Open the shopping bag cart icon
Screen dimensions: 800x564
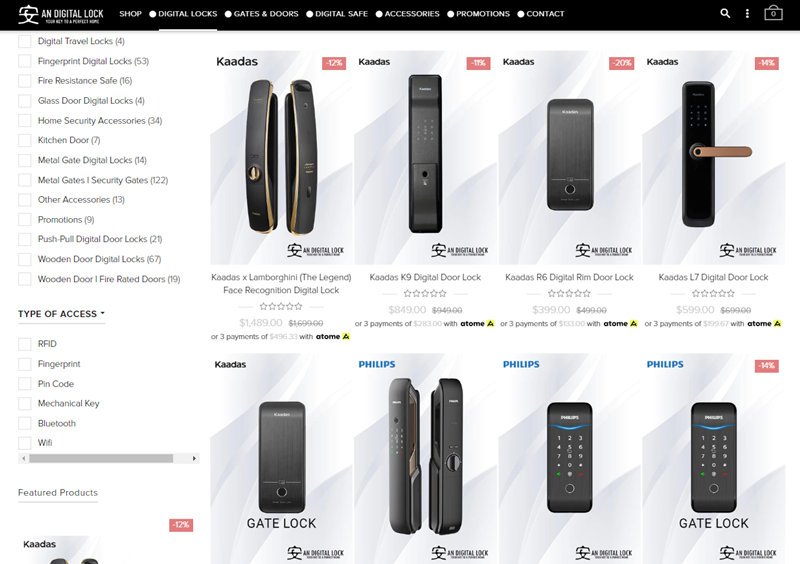pyautogui.click(x=773, y=13)
